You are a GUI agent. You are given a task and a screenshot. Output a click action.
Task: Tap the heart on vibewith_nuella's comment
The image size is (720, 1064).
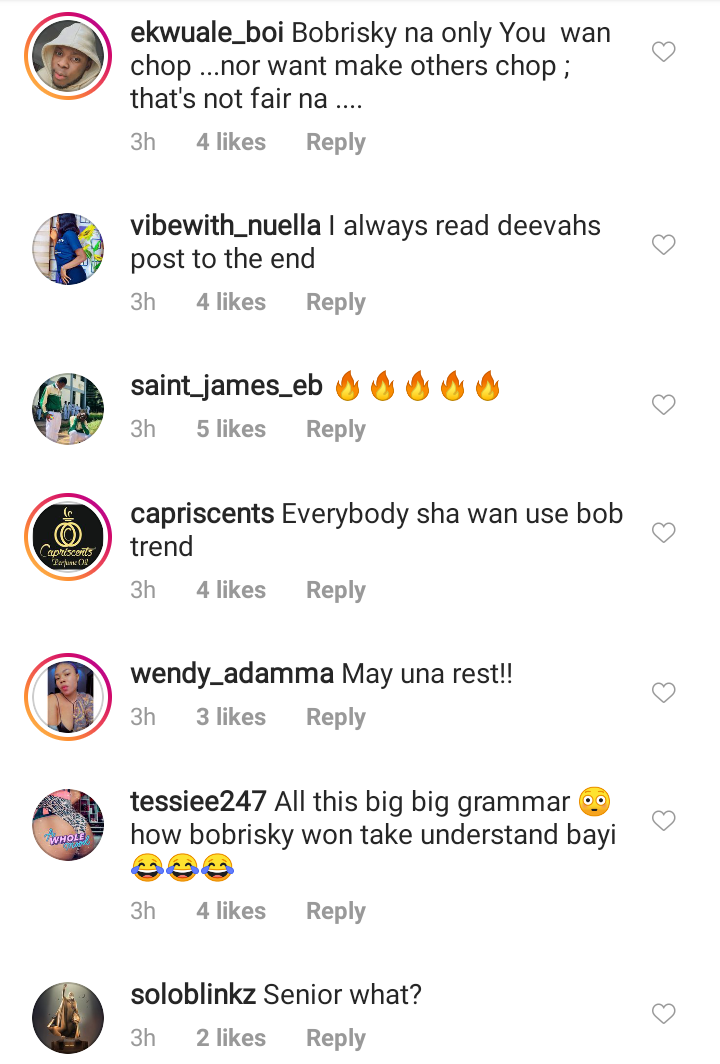coord(663,244)
